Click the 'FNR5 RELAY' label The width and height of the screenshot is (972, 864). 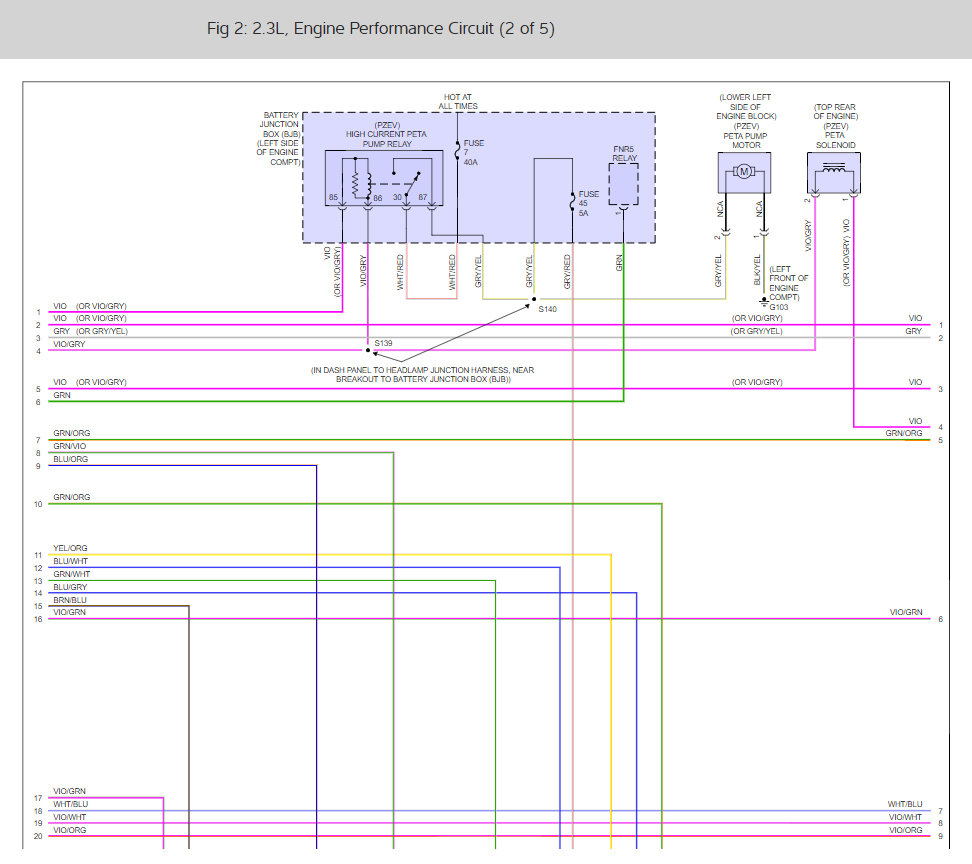point(624,154)
